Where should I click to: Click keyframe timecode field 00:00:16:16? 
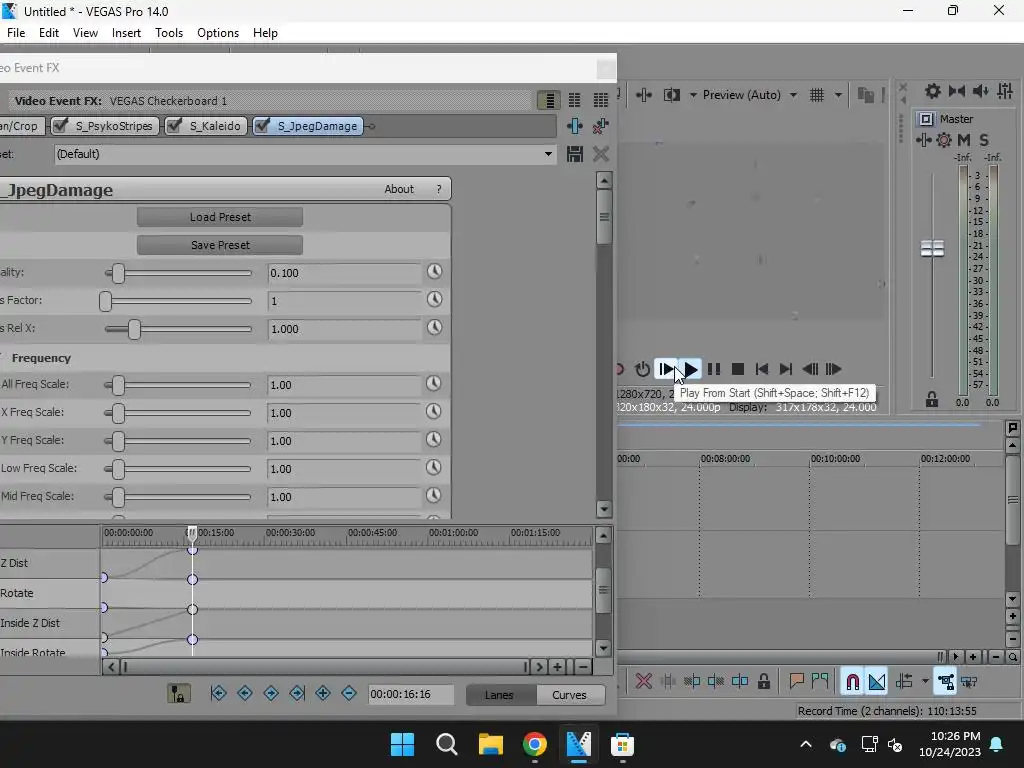click(x=410, y=694)
